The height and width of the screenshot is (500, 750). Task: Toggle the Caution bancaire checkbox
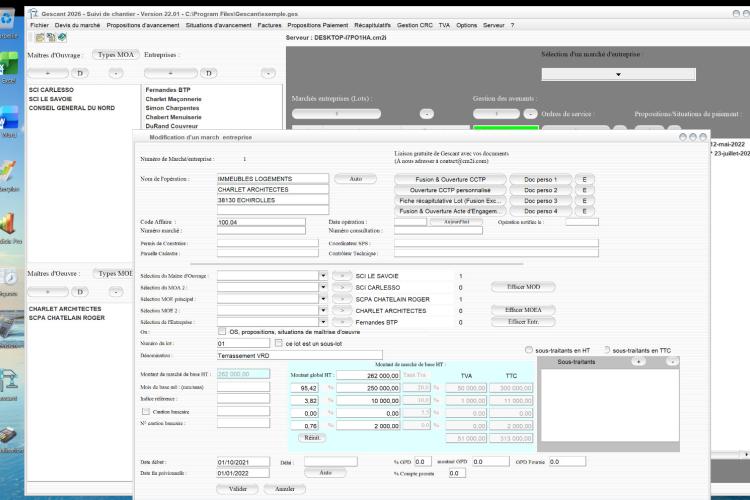point(145,411)
